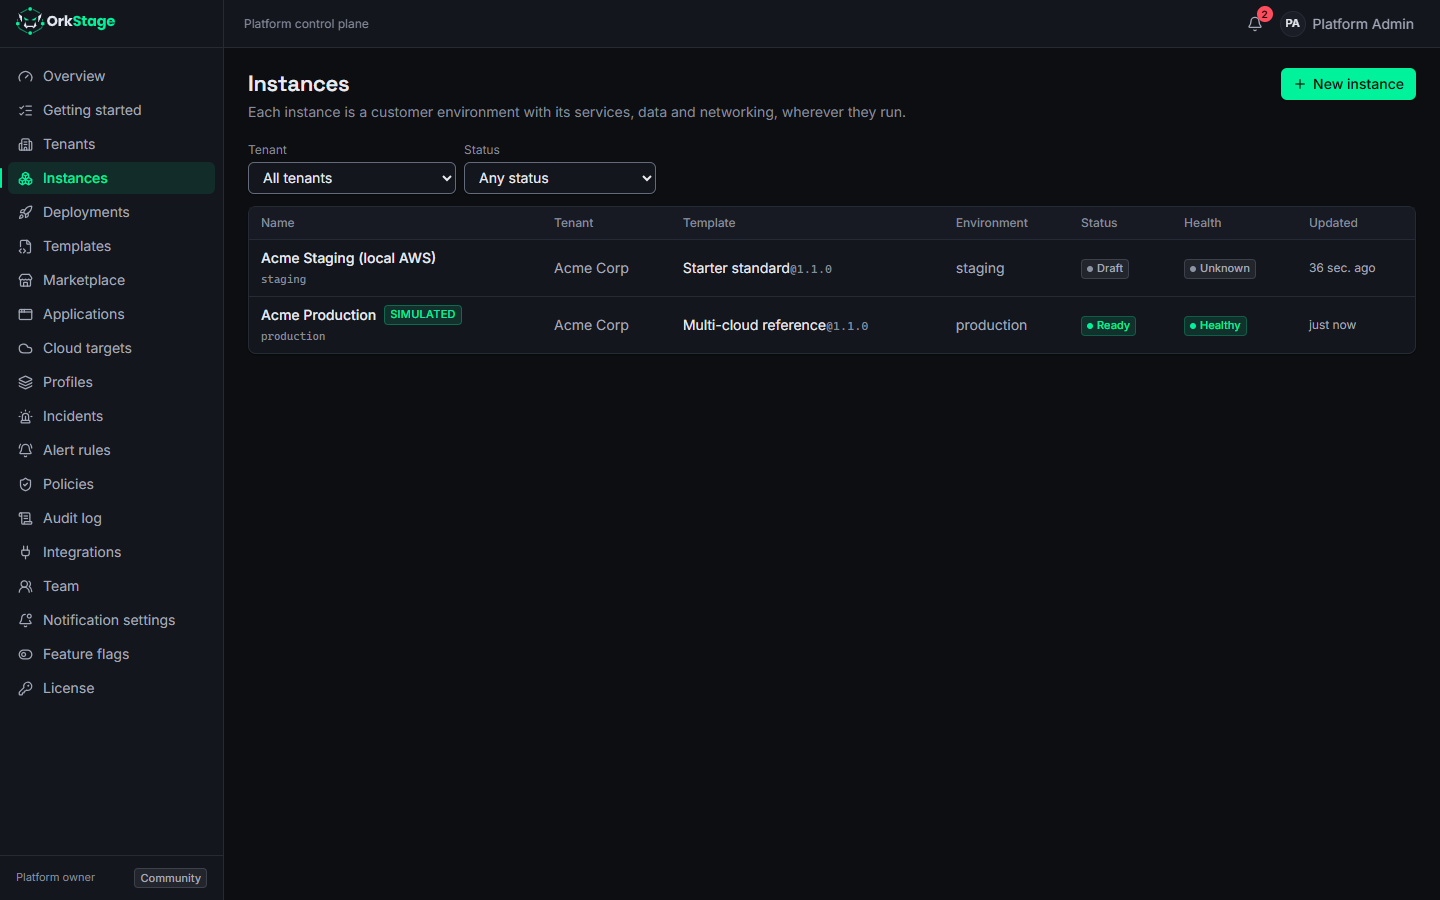Click the Feature flags toggle icon
This screenshot has width=1440, height=900.
coord(26,654)
